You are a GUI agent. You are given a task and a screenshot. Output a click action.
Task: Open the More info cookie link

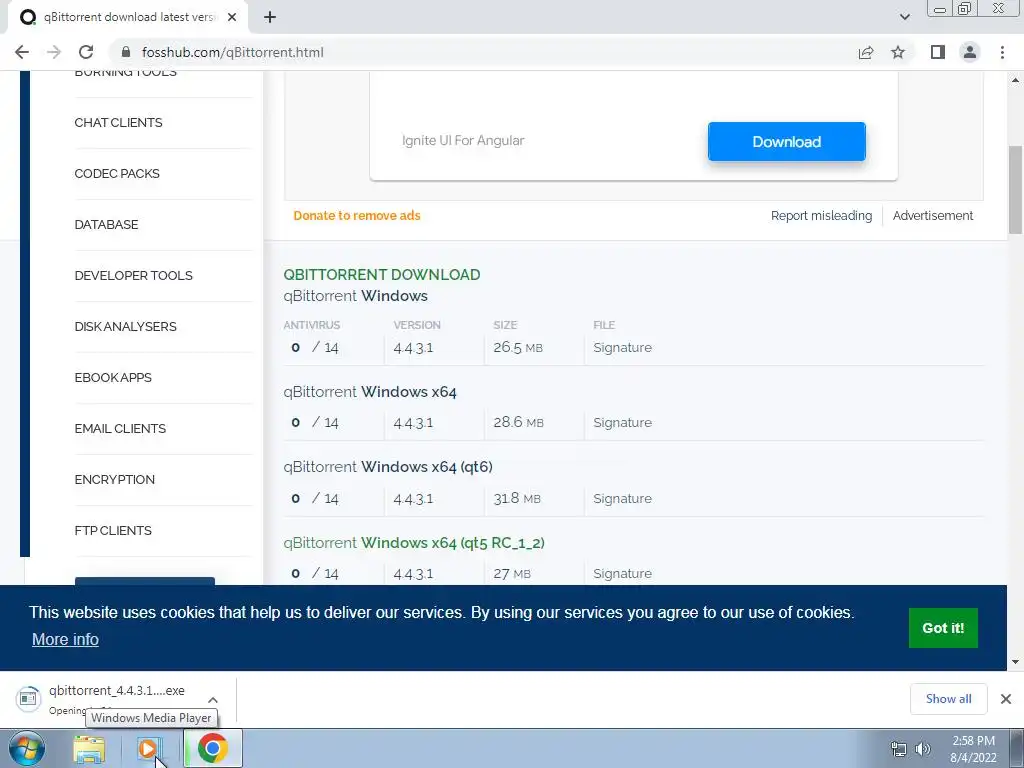click(x=65, y=639)
